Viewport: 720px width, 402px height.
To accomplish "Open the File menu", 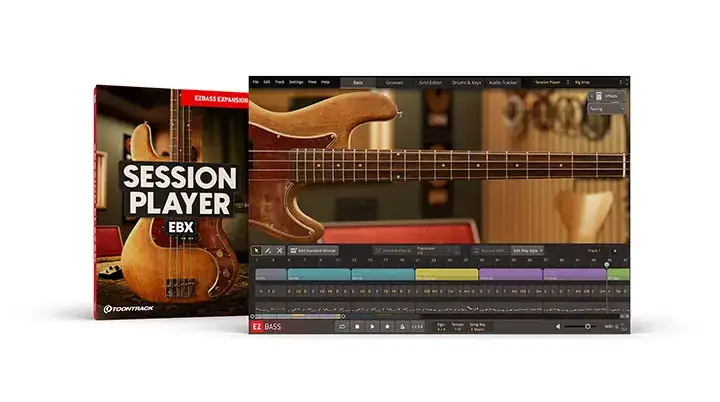I will 256,82.
